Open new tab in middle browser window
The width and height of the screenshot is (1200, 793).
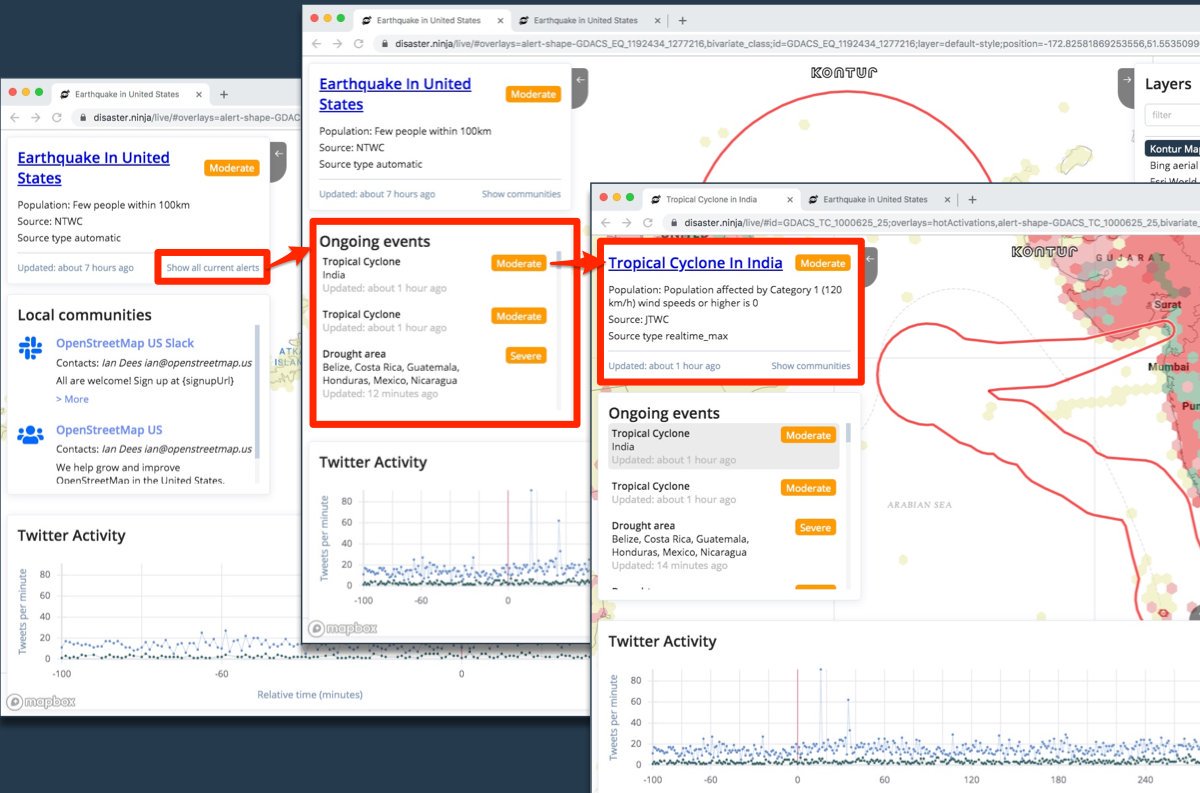pos(682,20)
